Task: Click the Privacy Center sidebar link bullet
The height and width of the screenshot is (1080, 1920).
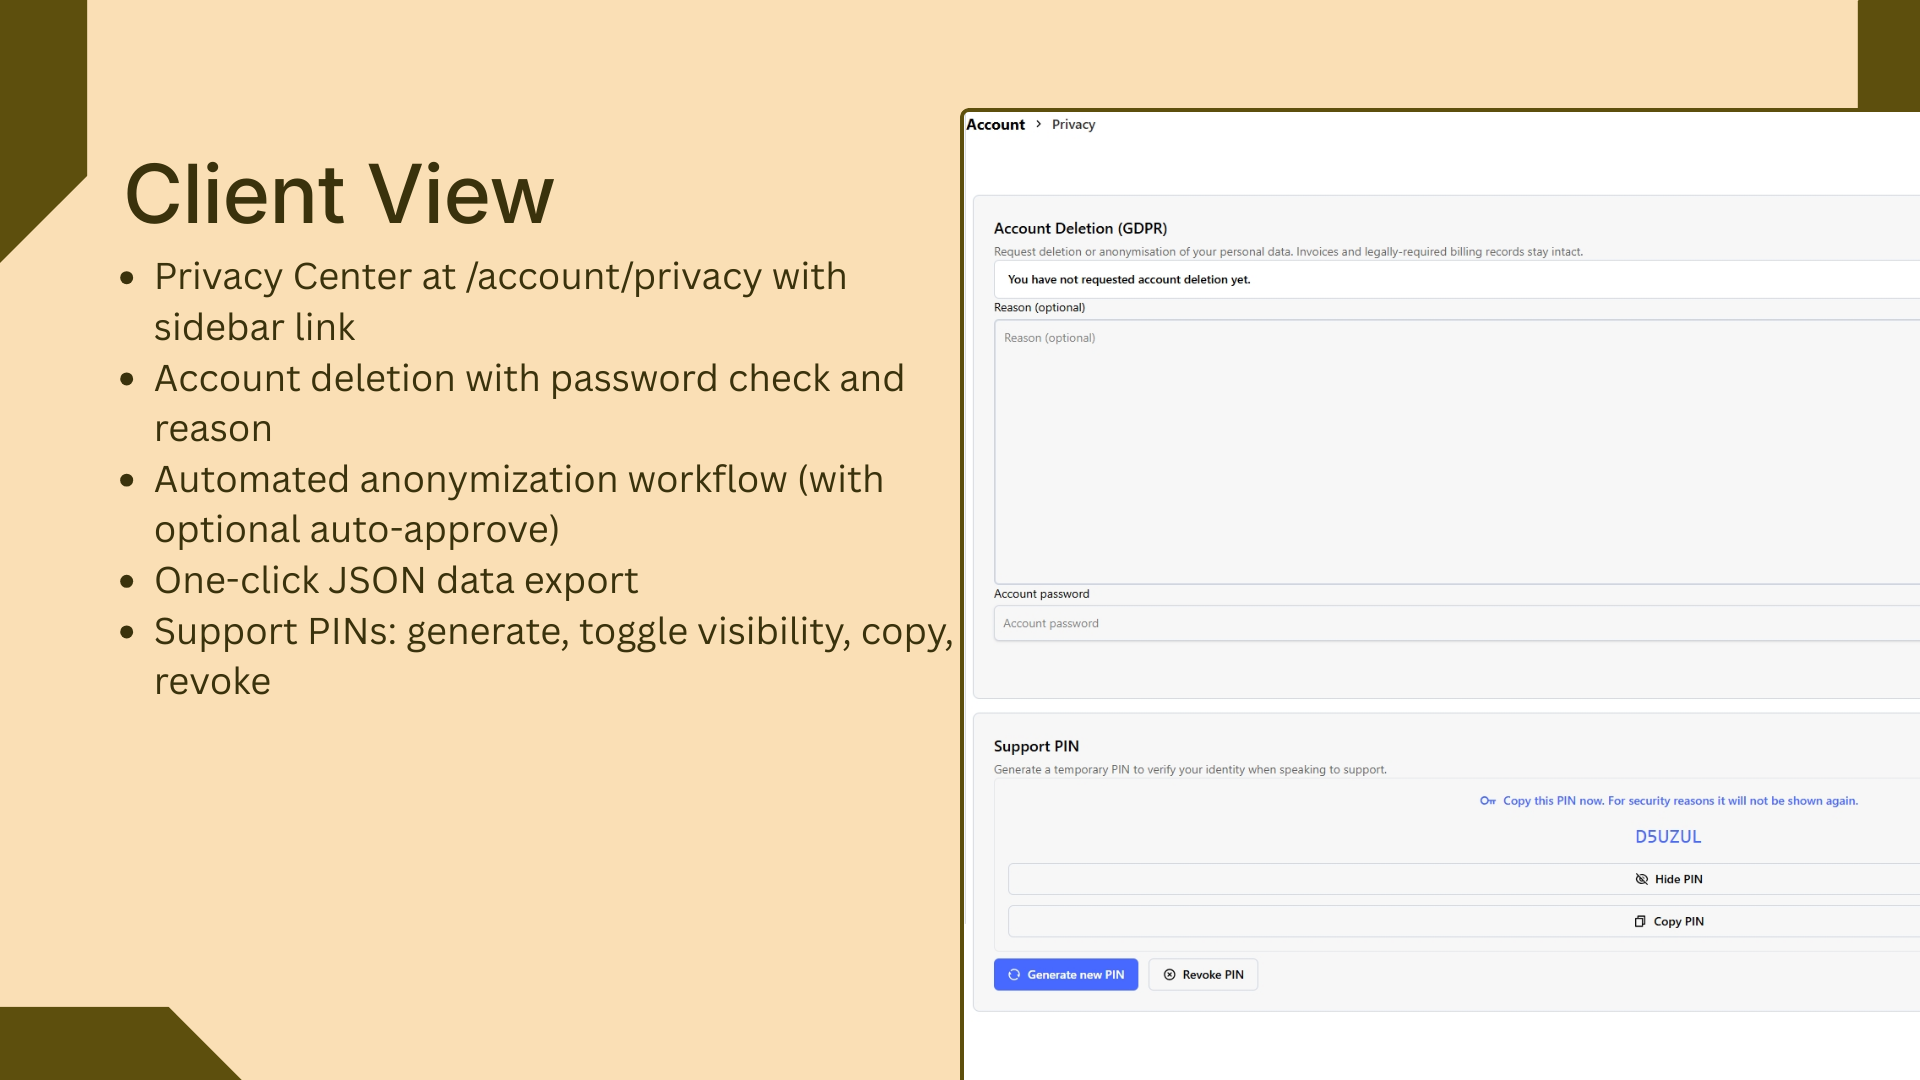Action: click(x=500, y=300)
